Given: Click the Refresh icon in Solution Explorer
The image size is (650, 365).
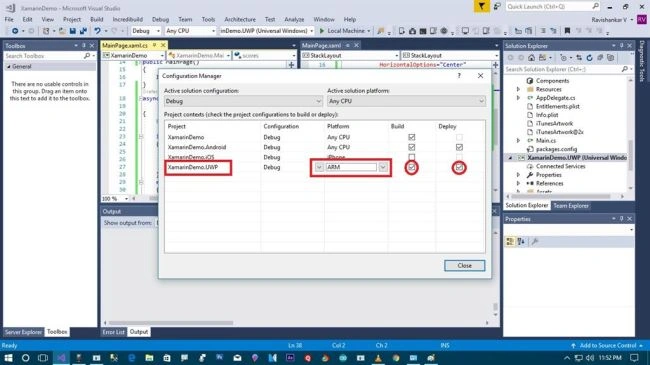Looking at the screenshot, I should click(589, 58).
